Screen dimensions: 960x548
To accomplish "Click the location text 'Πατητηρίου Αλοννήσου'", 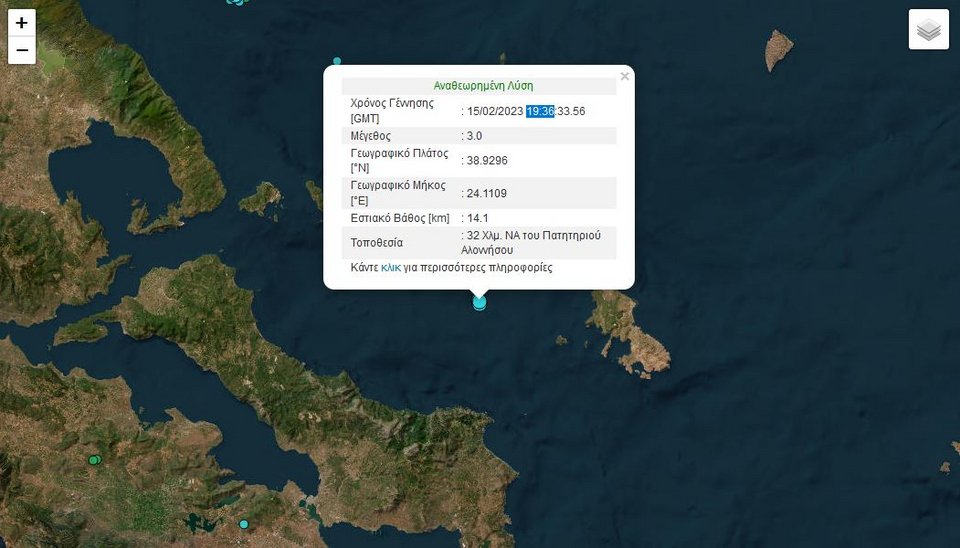I will (x=533, y=243).
